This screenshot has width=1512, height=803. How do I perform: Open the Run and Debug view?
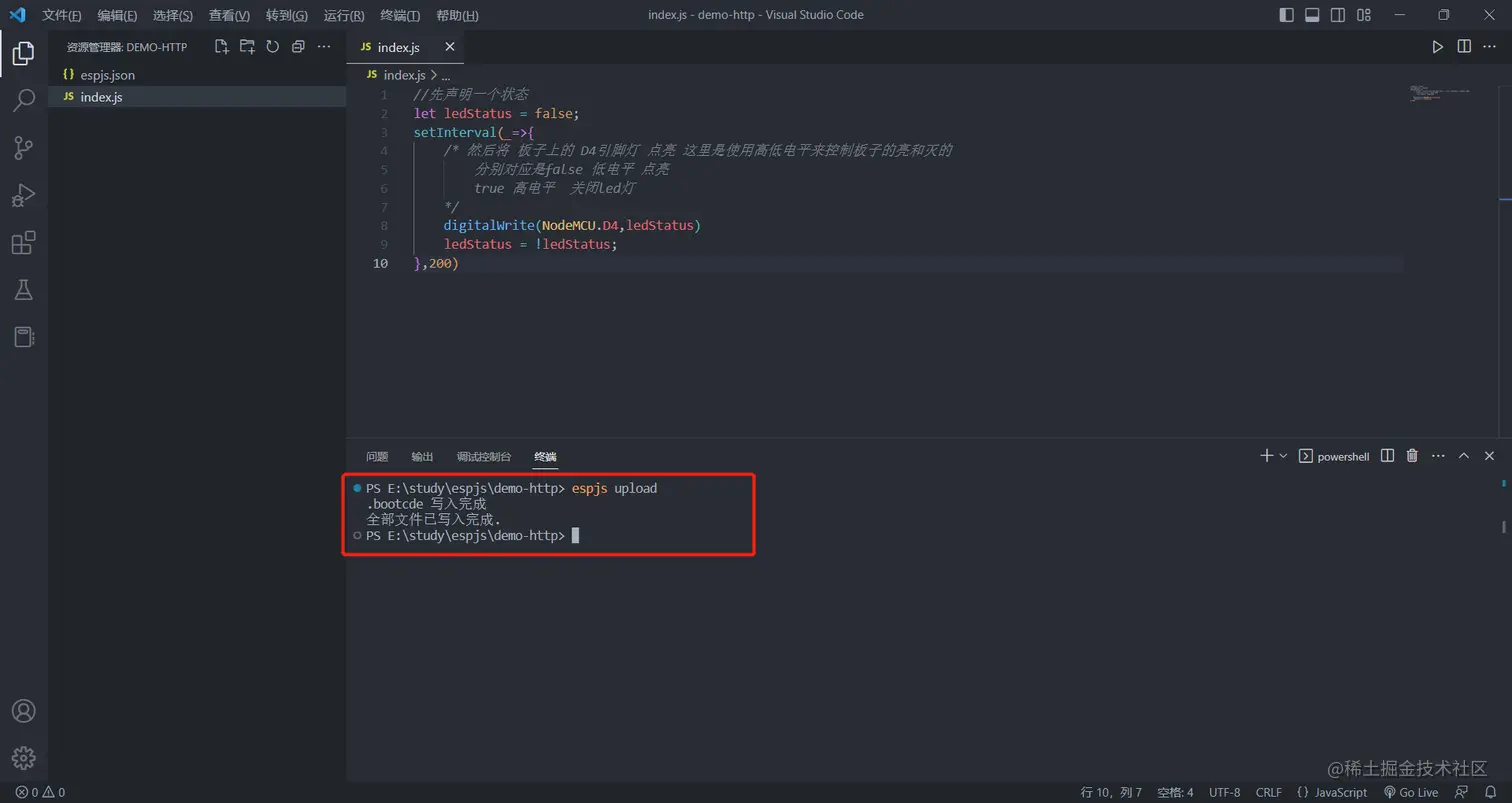(x=23, y=195)
